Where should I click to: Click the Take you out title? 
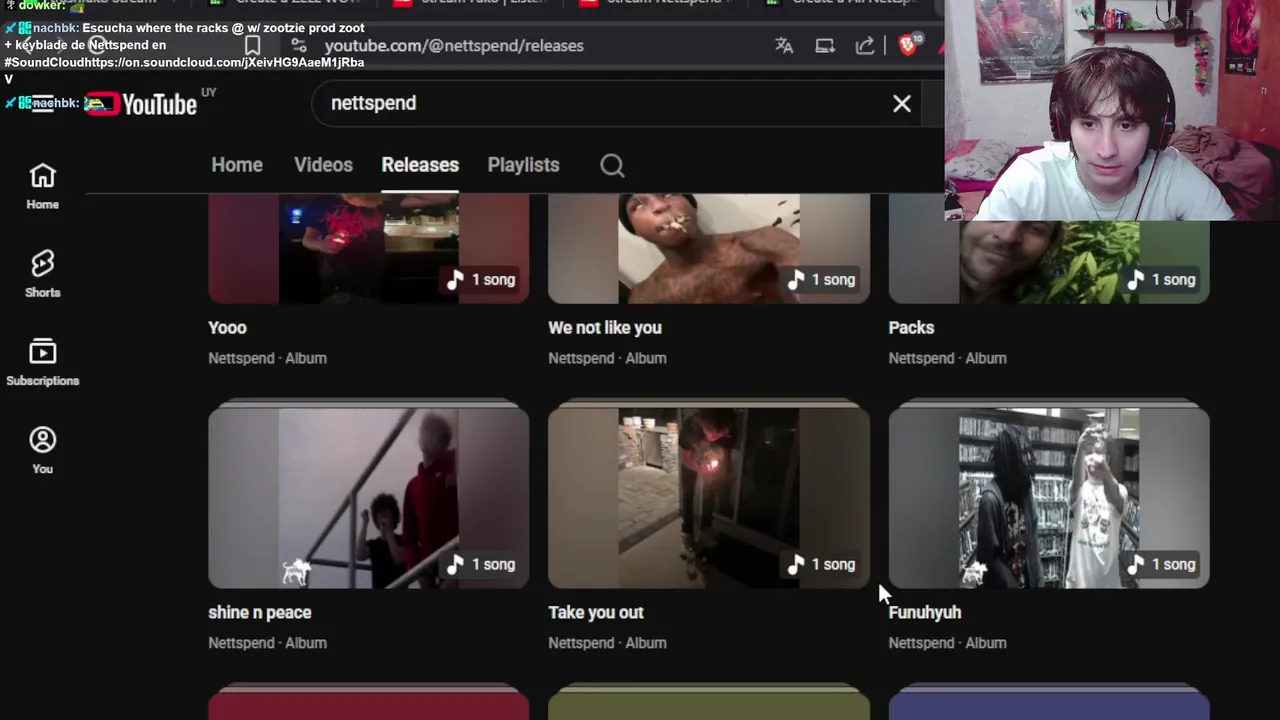coord(596,612)
